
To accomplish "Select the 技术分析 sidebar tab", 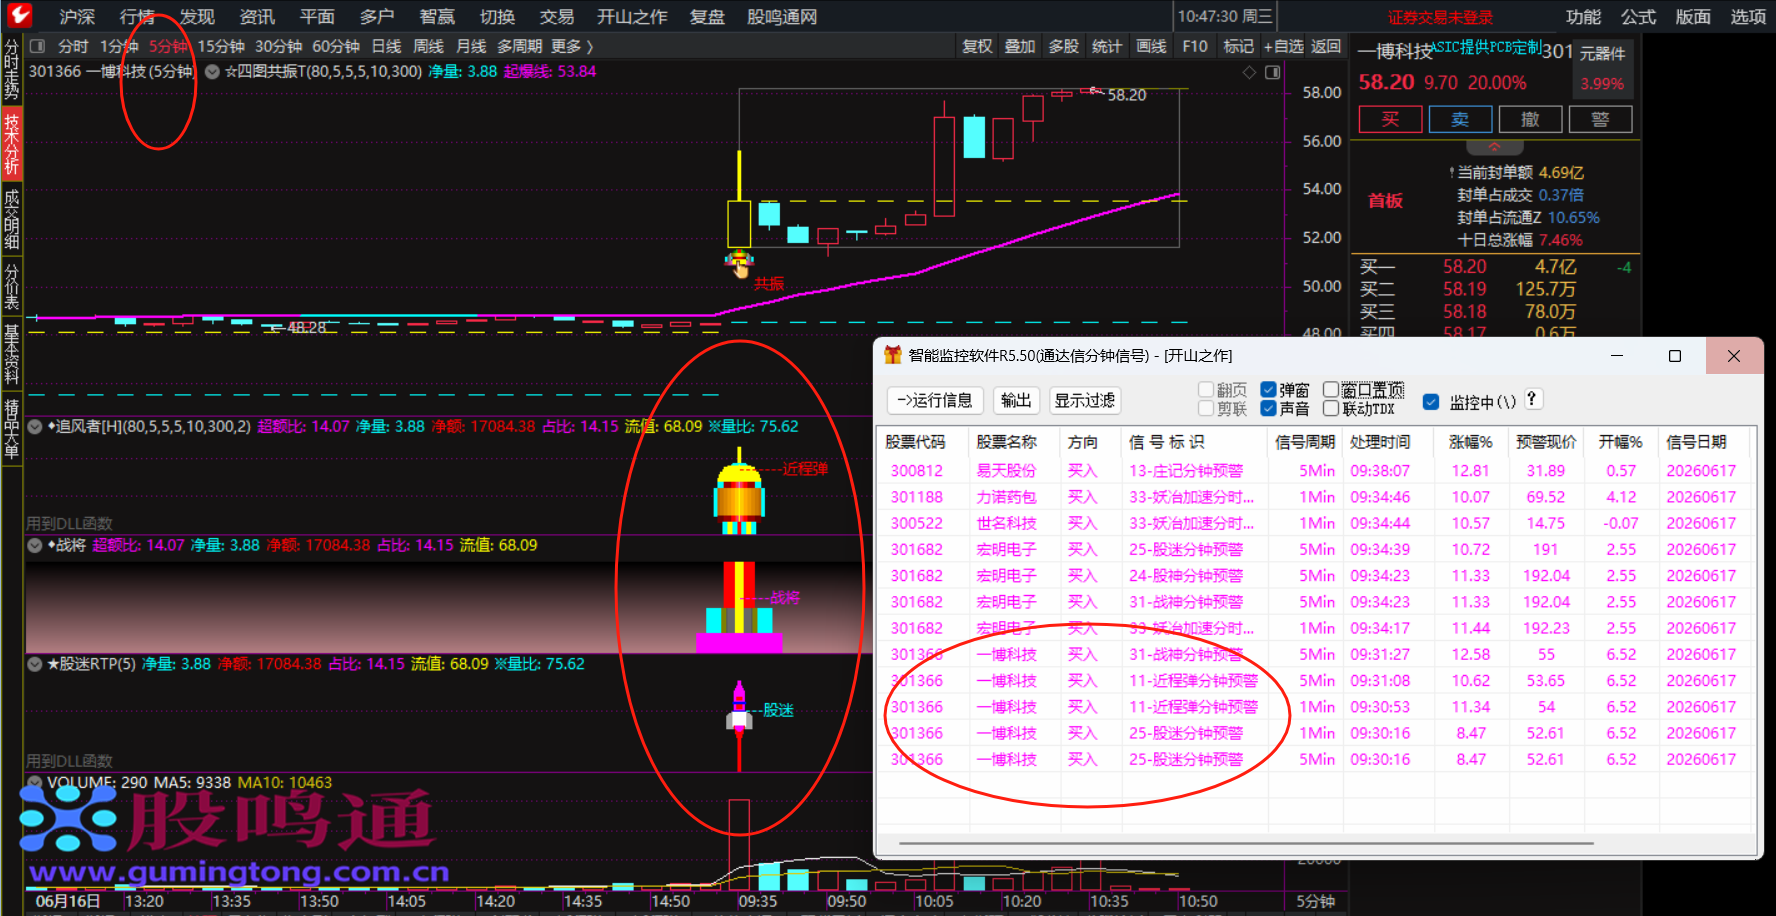I will click(11, 145).
